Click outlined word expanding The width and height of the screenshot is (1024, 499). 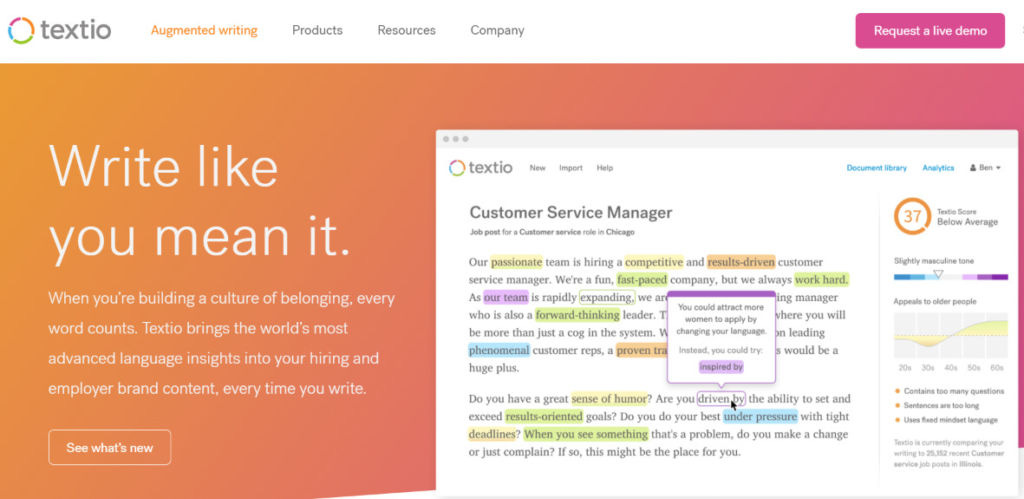coord(607,297)
